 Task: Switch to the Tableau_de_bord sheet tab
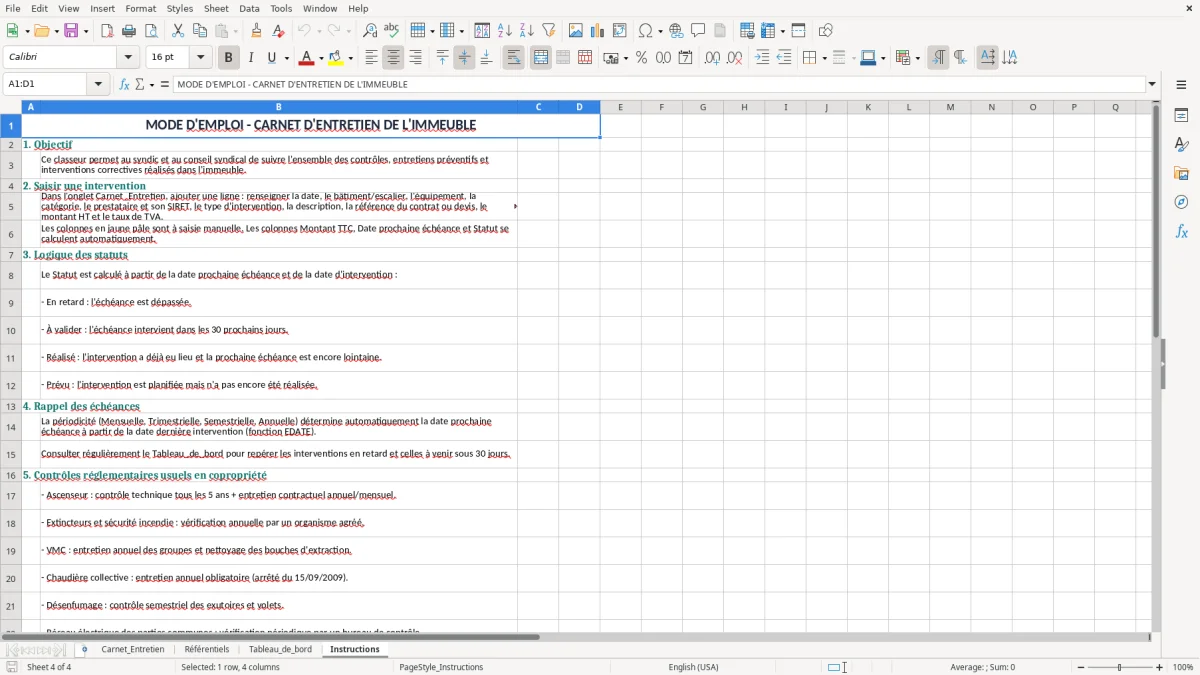pos(280,649)
